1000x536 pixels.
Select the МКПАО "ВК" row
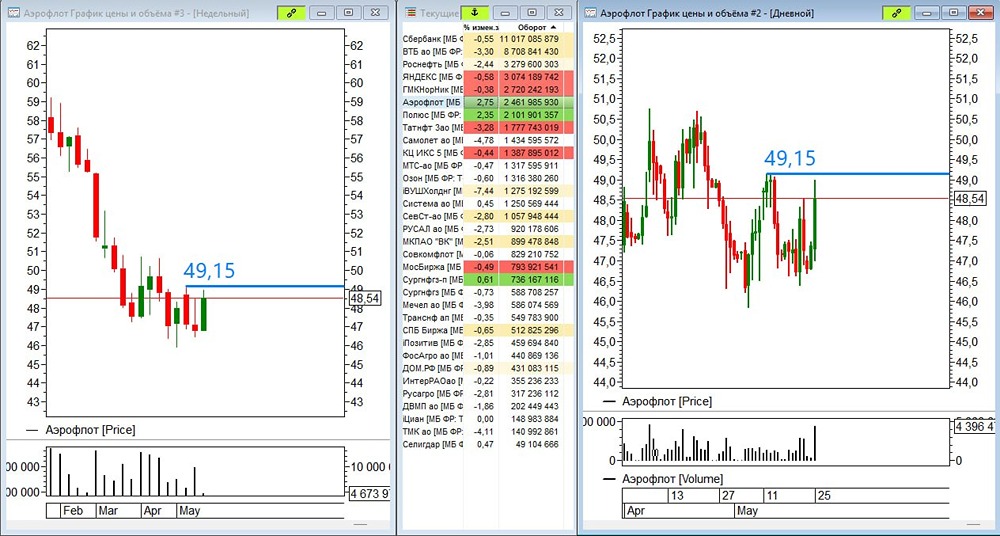pos(486,242)
